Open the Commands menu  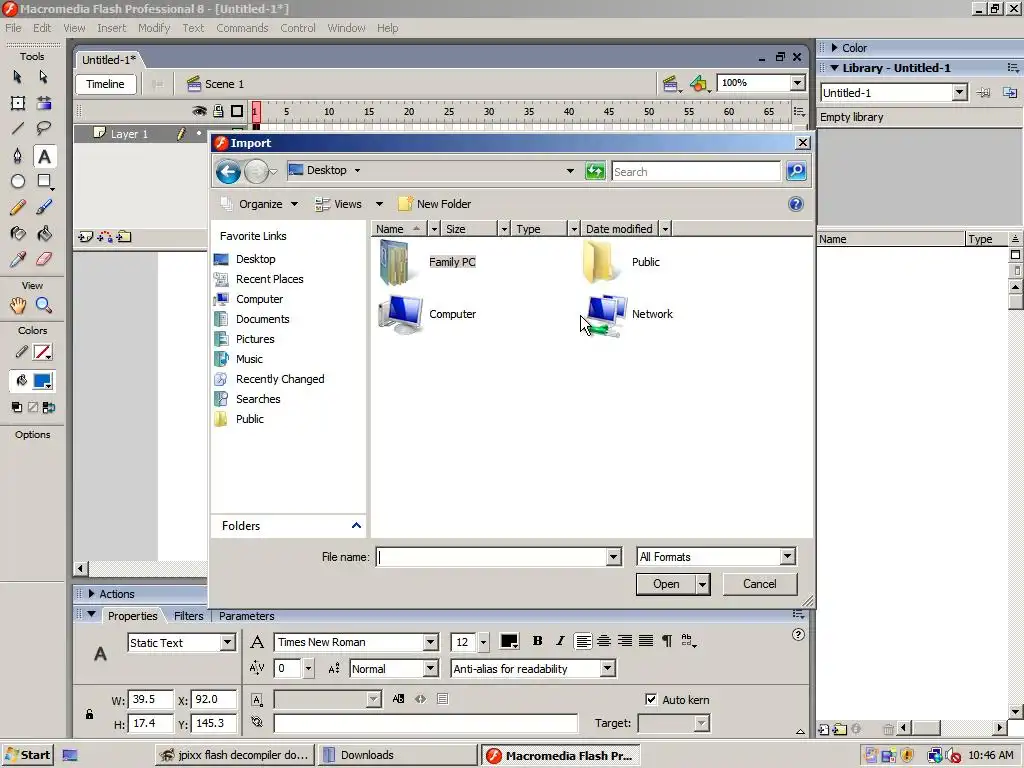coord(242,28)
